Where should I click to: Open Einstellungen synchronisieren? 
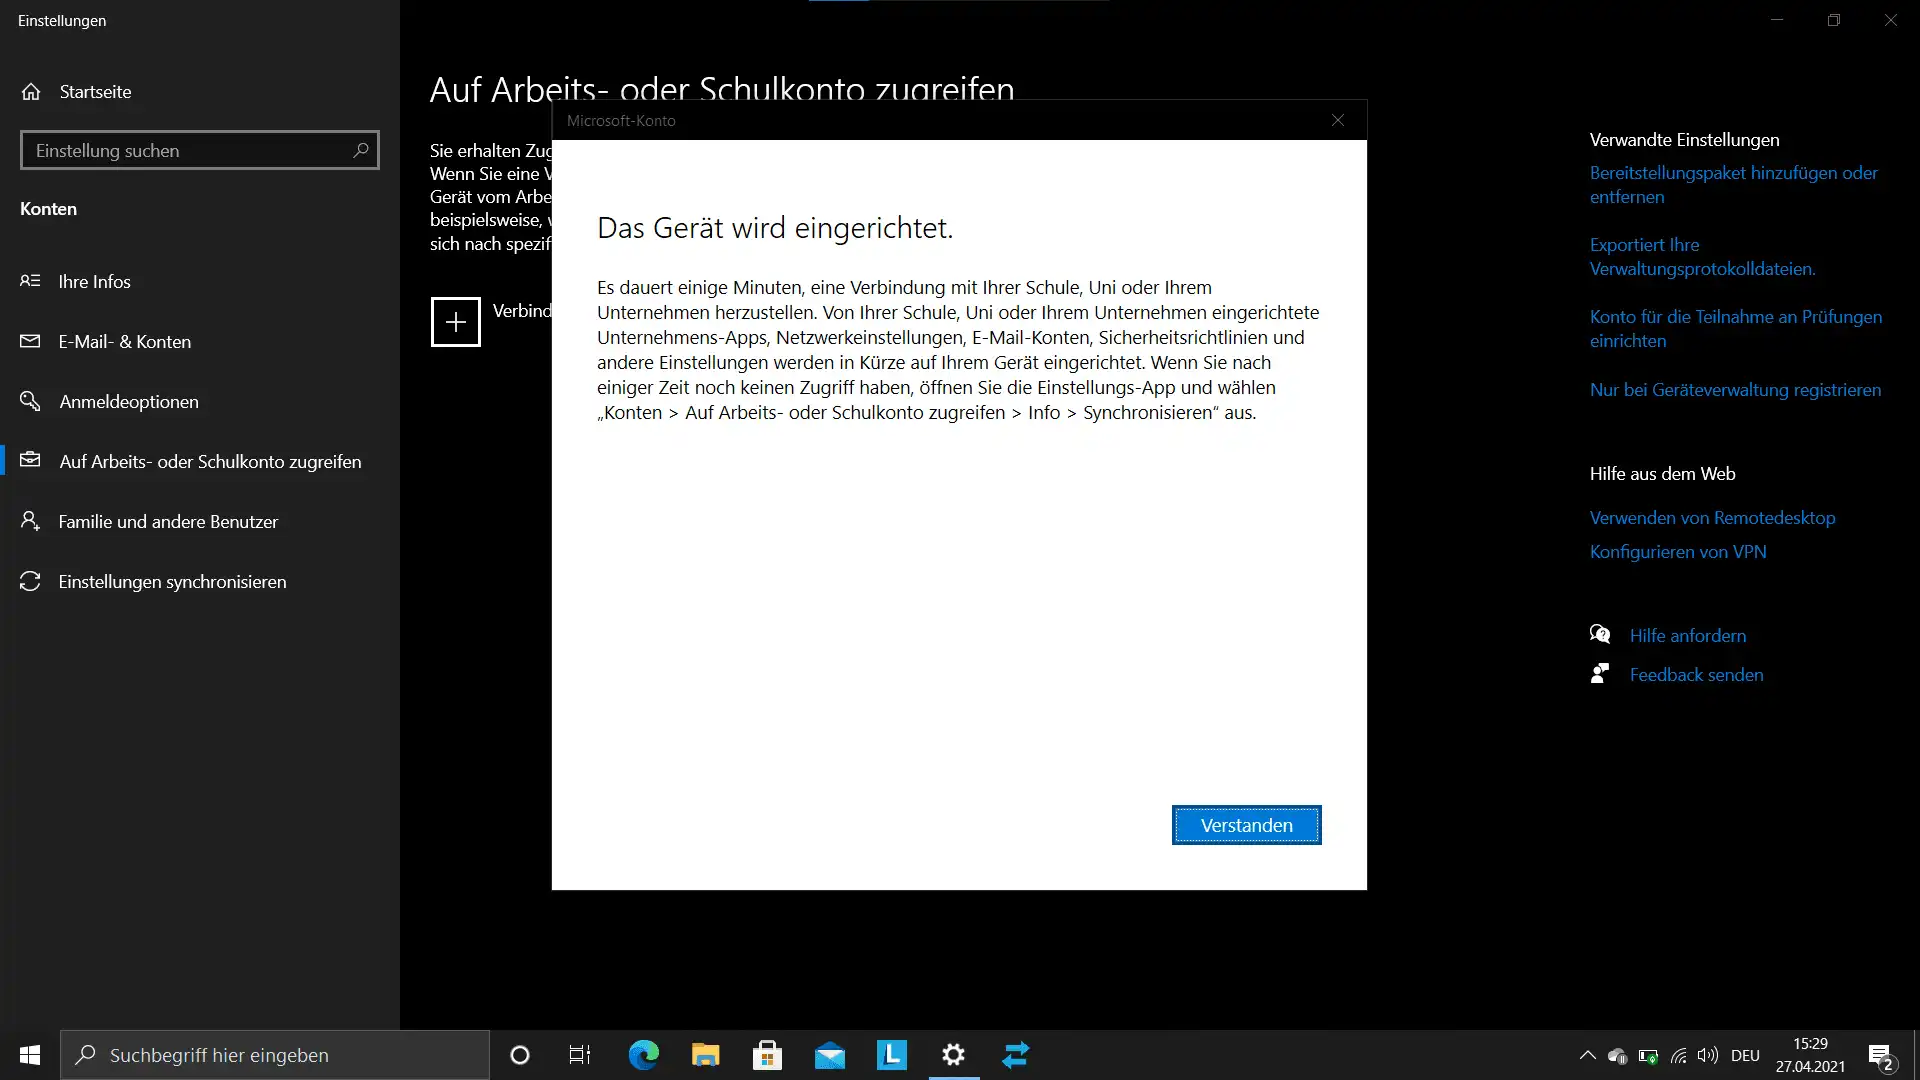(200, 581)
